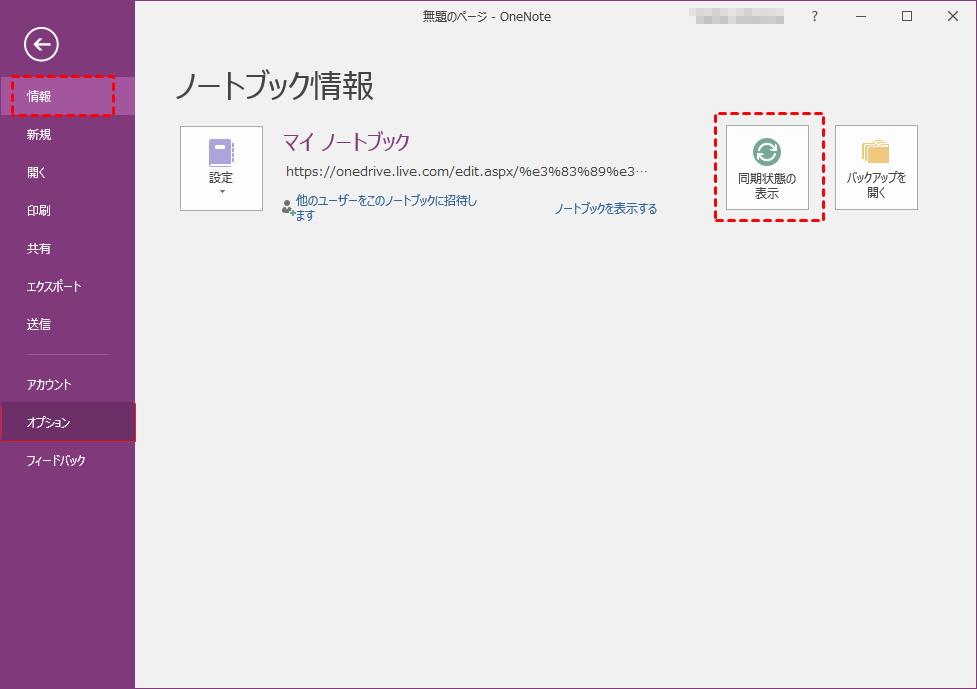The height and width of the screenshot is (689, 977).
Task: Click the invite other users link text
Action: 386,207
